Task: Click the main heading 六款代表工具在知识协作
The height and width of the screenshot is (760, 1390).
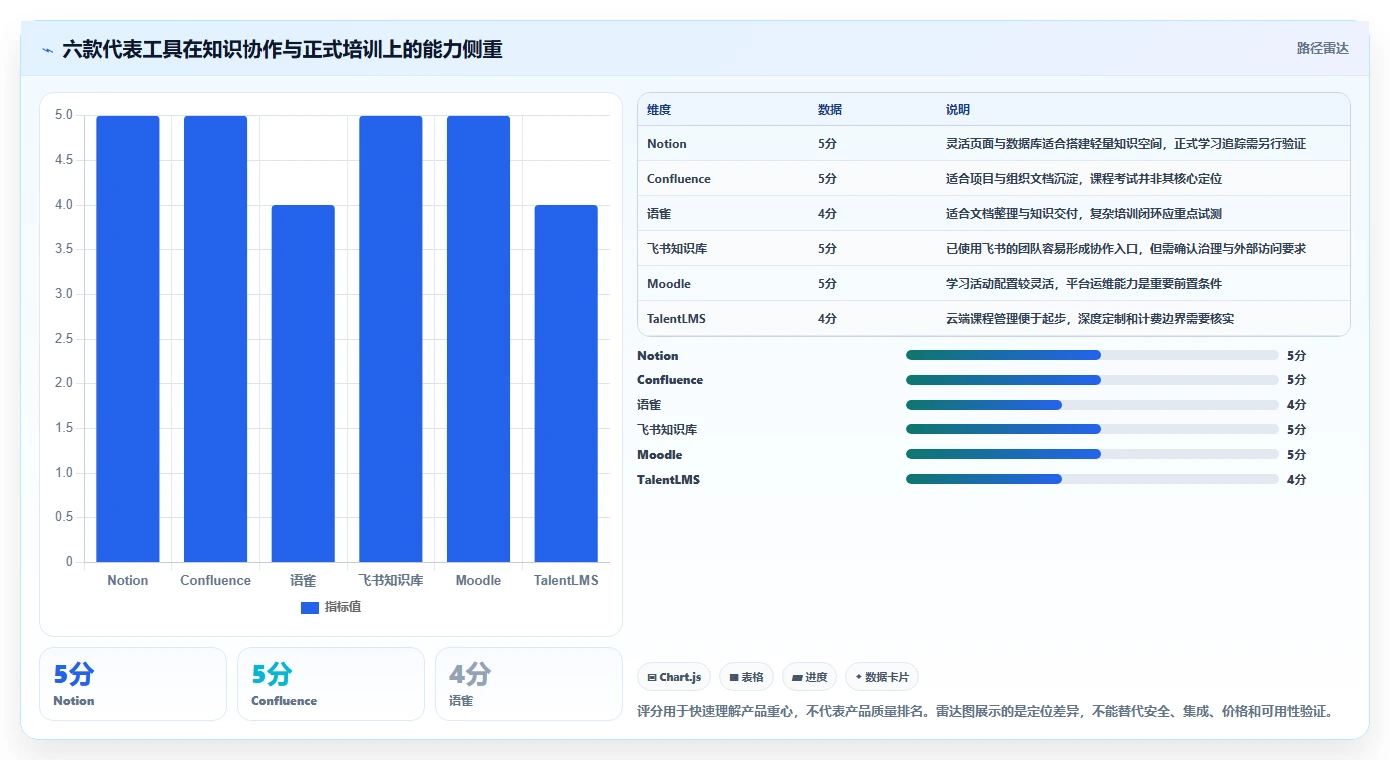Action: tap(283, 49)
